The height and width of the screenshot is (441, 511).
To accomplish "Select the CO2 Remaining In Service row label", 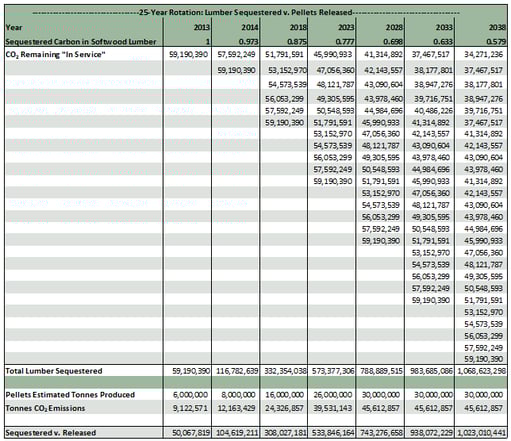I will (55, 55).
